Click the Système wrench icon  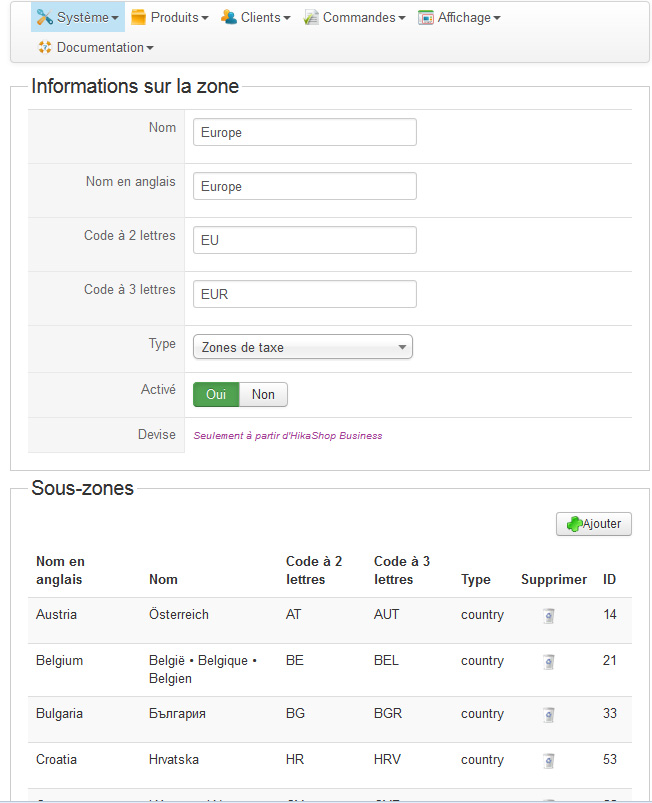pyautogui.click(x=44, y=17)
